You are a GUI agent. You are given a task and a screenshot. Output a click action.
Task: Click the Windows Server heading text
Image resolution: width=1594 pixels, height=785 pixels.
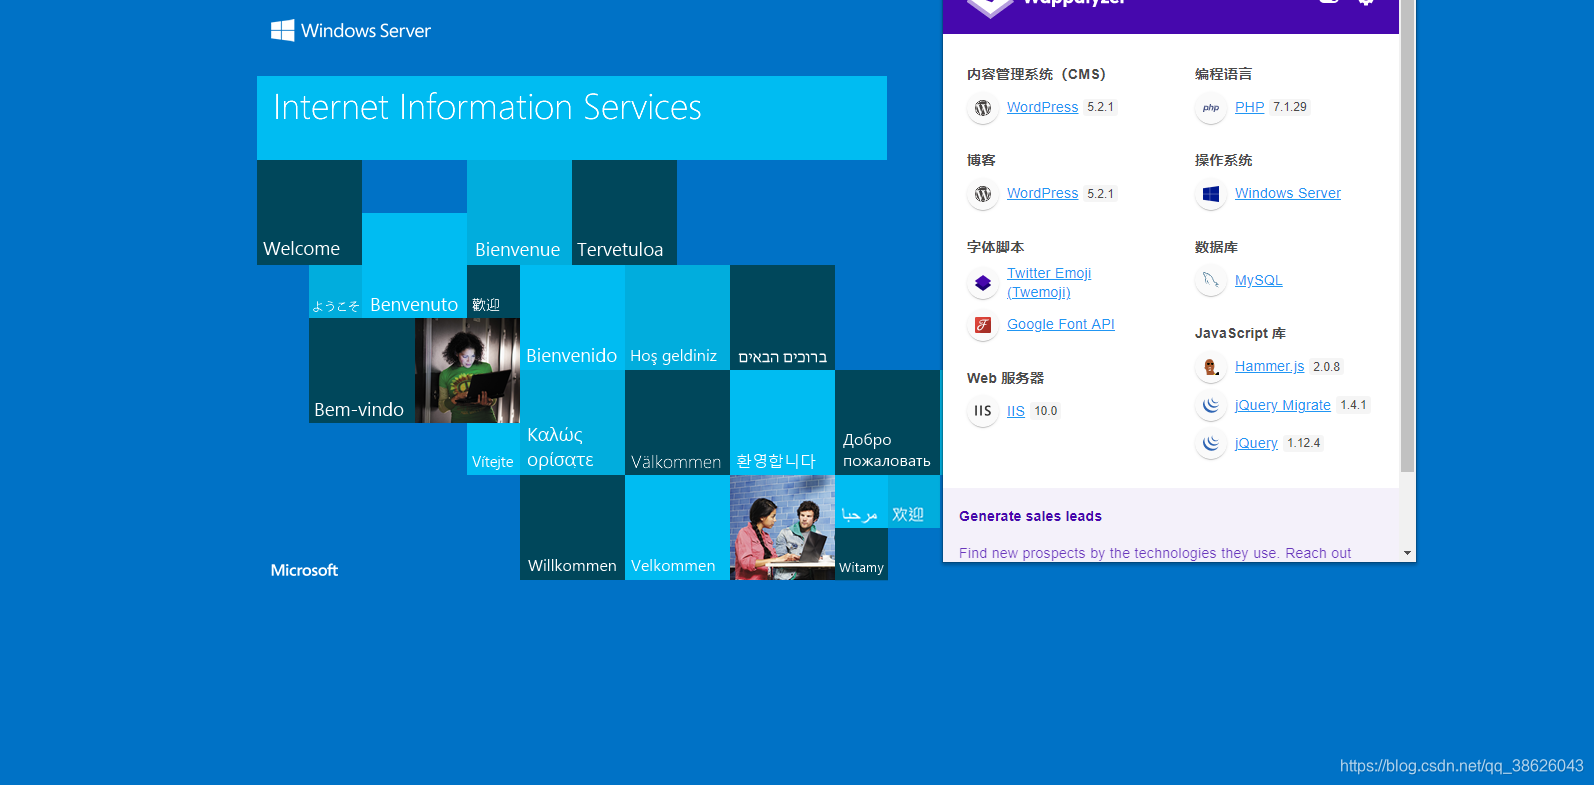tap(366, 31)
